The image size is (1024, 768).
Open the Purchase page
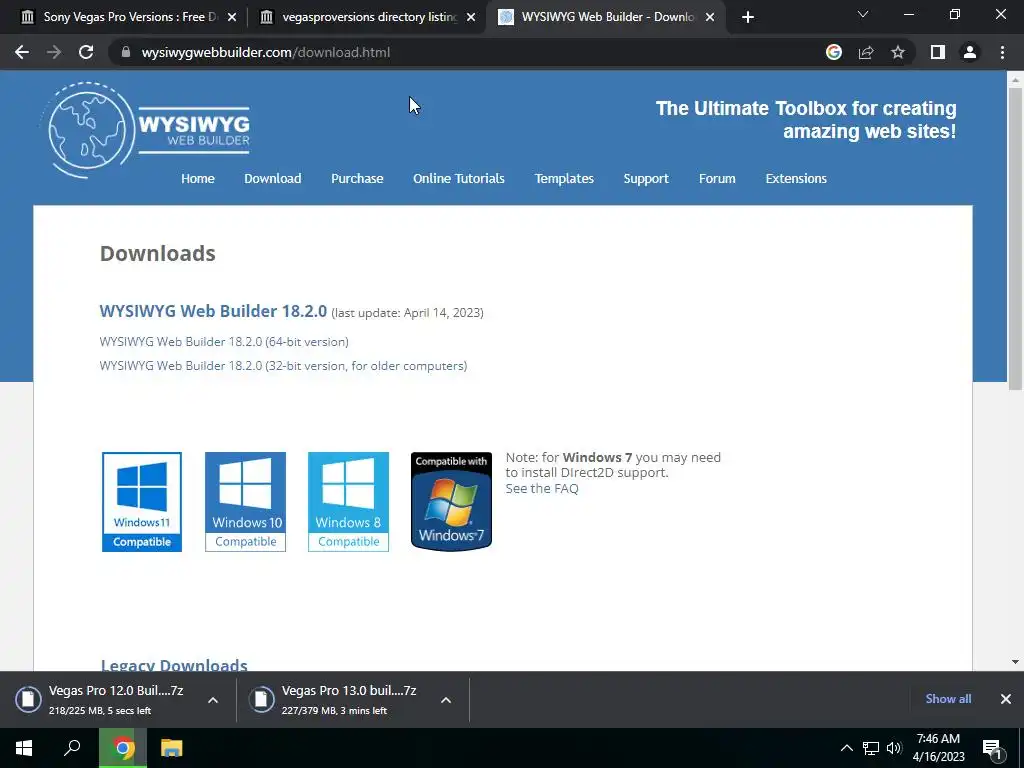click(x=357, y=178)
